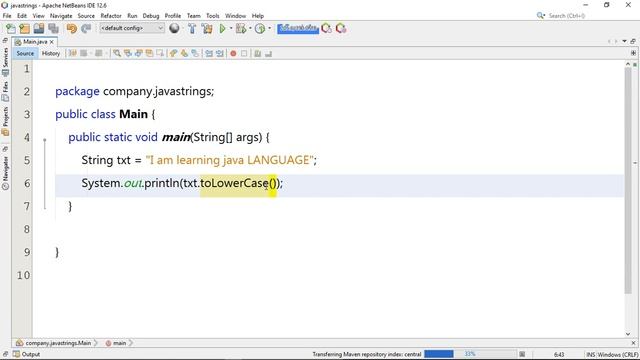Click the Redo arrow icon
Image resolution: width=640 pixels, height=360 pixels.
[86, 29]
